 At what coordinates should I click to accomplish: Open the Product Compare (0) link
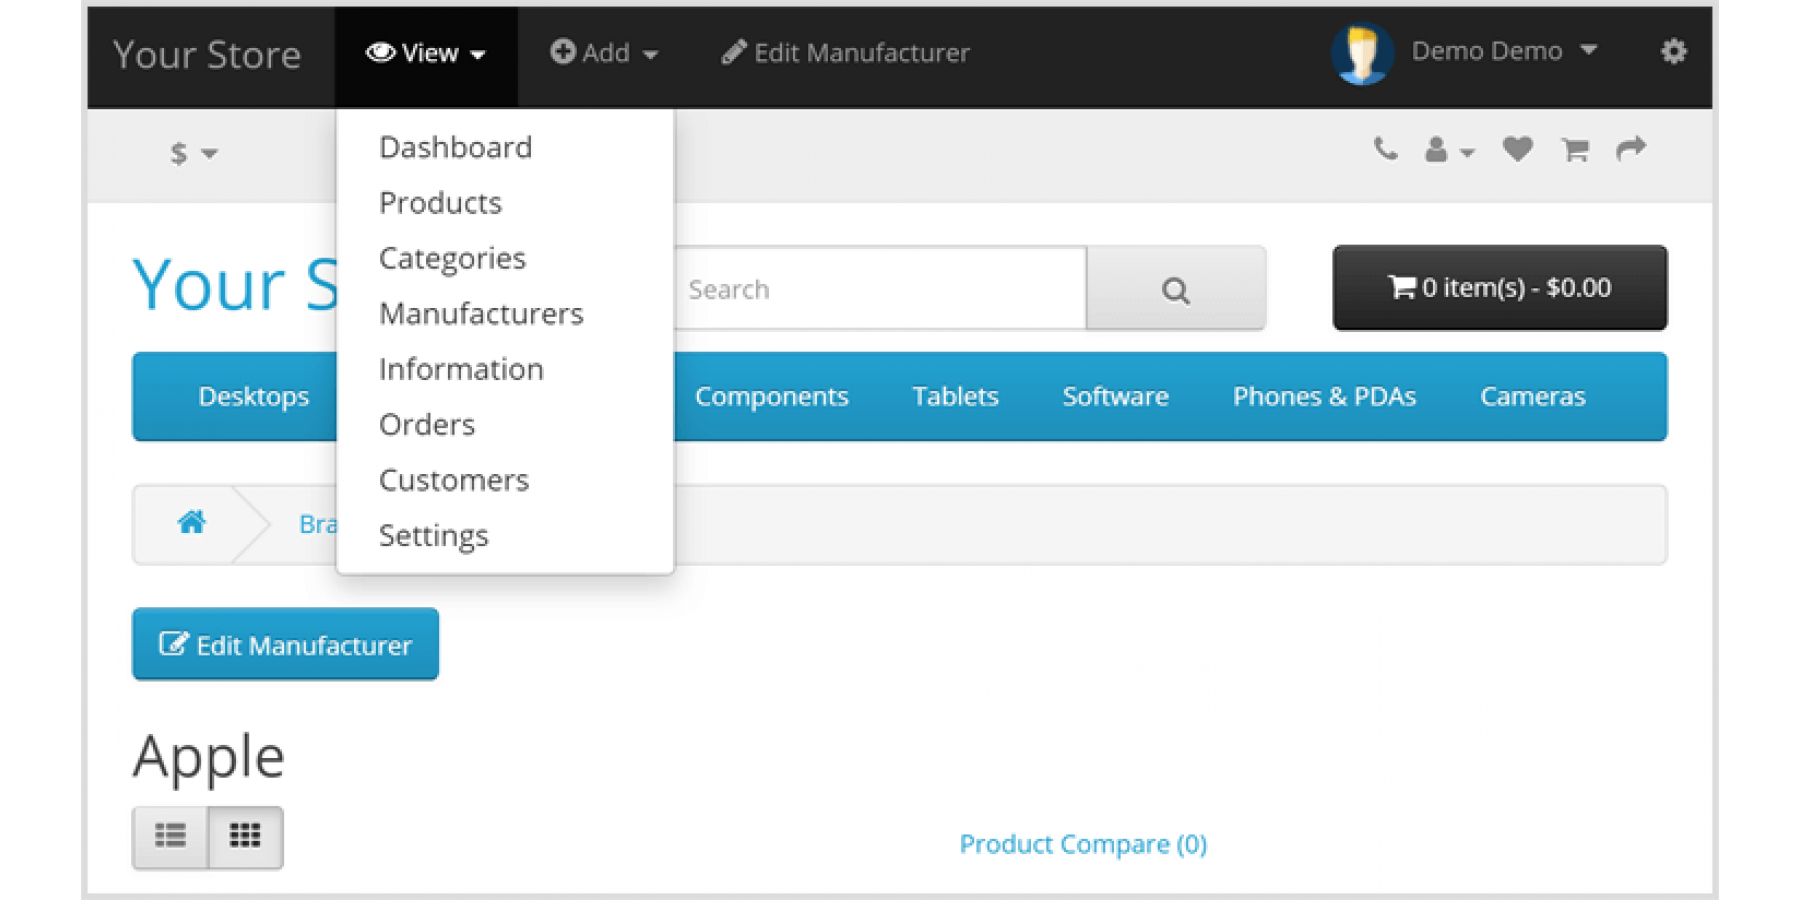[x=1083, y=845]
